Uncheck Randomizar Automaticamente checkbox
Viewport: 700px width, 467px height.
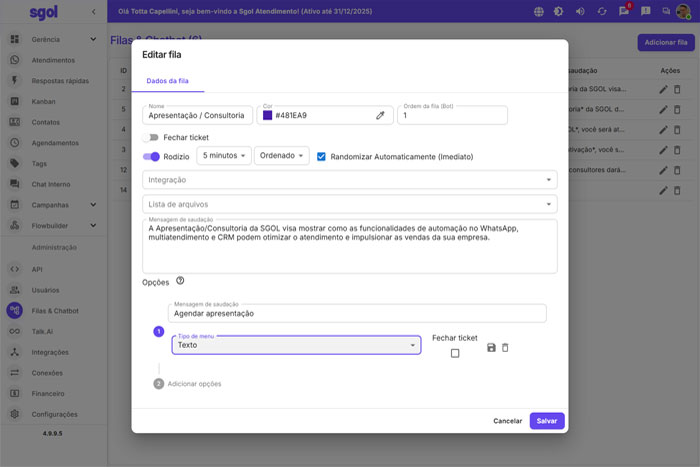click(321, 156)
